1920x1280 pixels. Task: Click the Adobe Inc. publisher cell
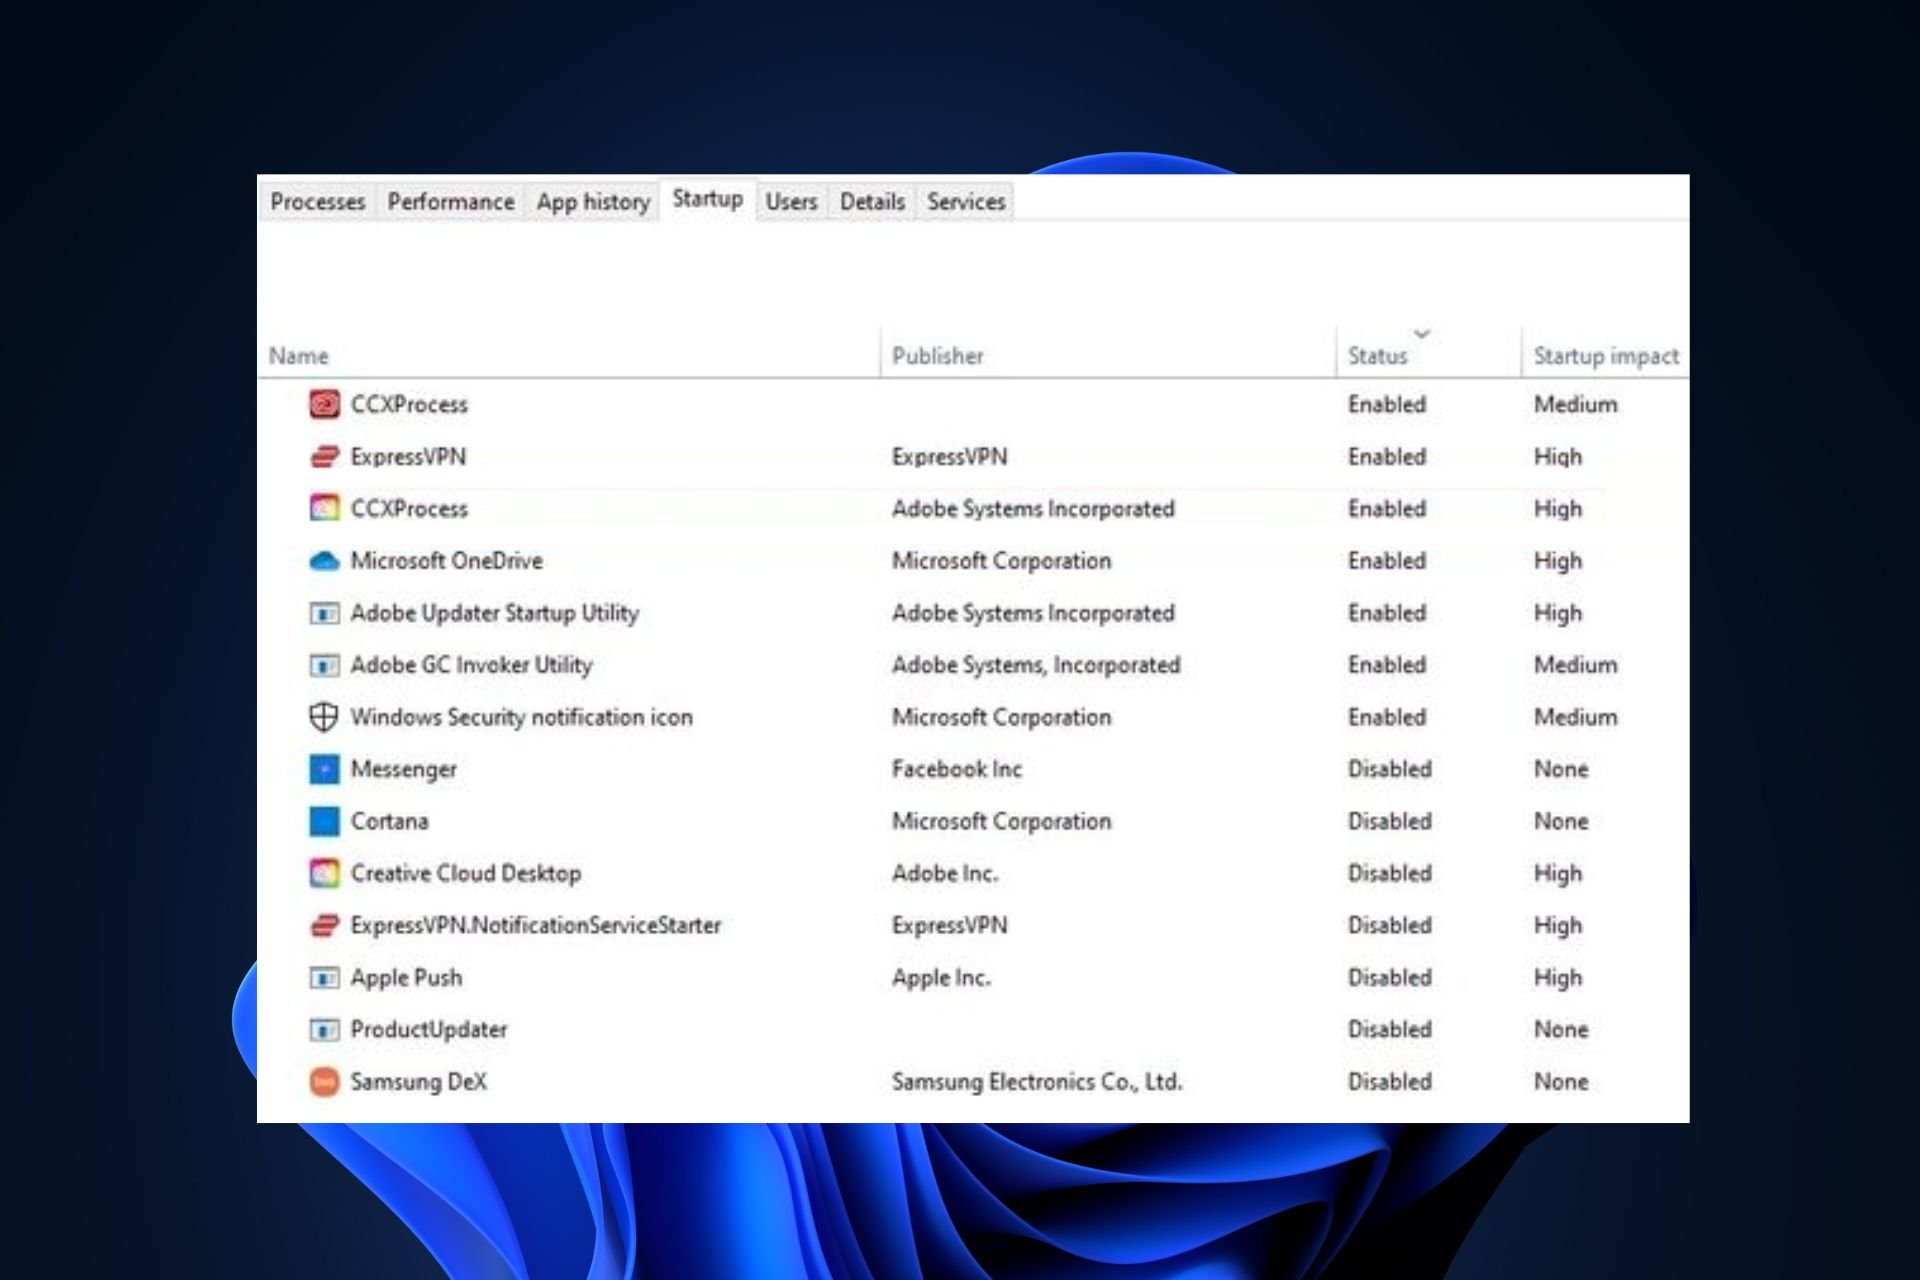point(944,873)
